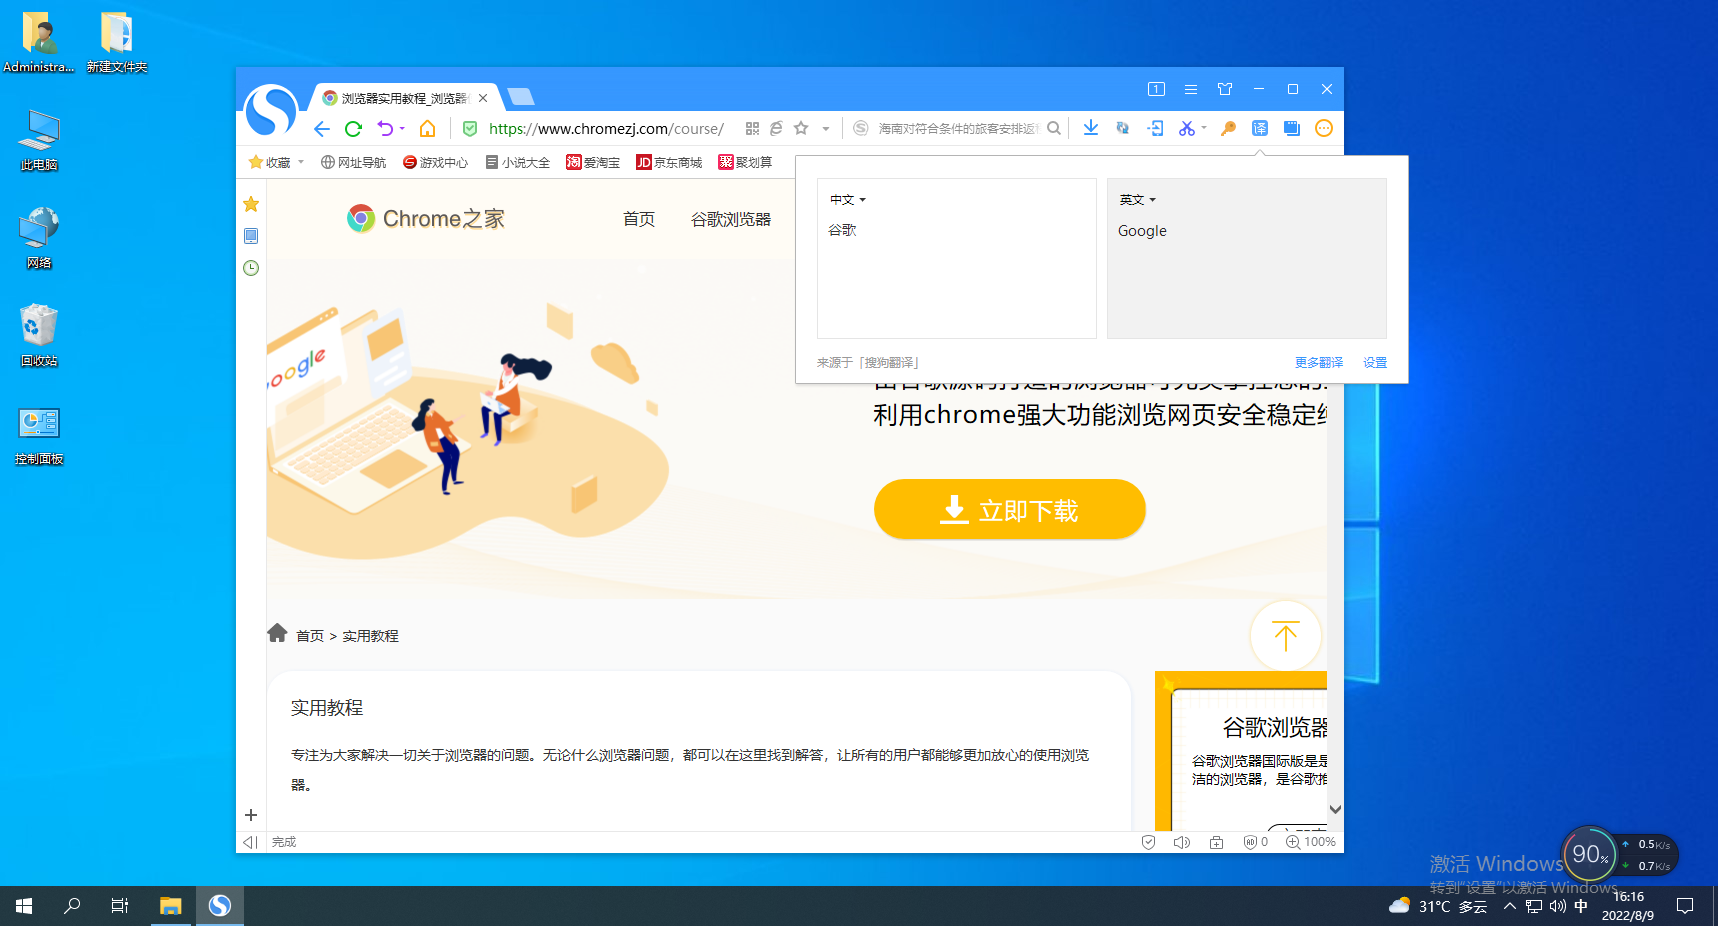This screenshot has width=1718, height=926.
Task: Click the back to top arrow button
Action: (x=1286, y=636)
